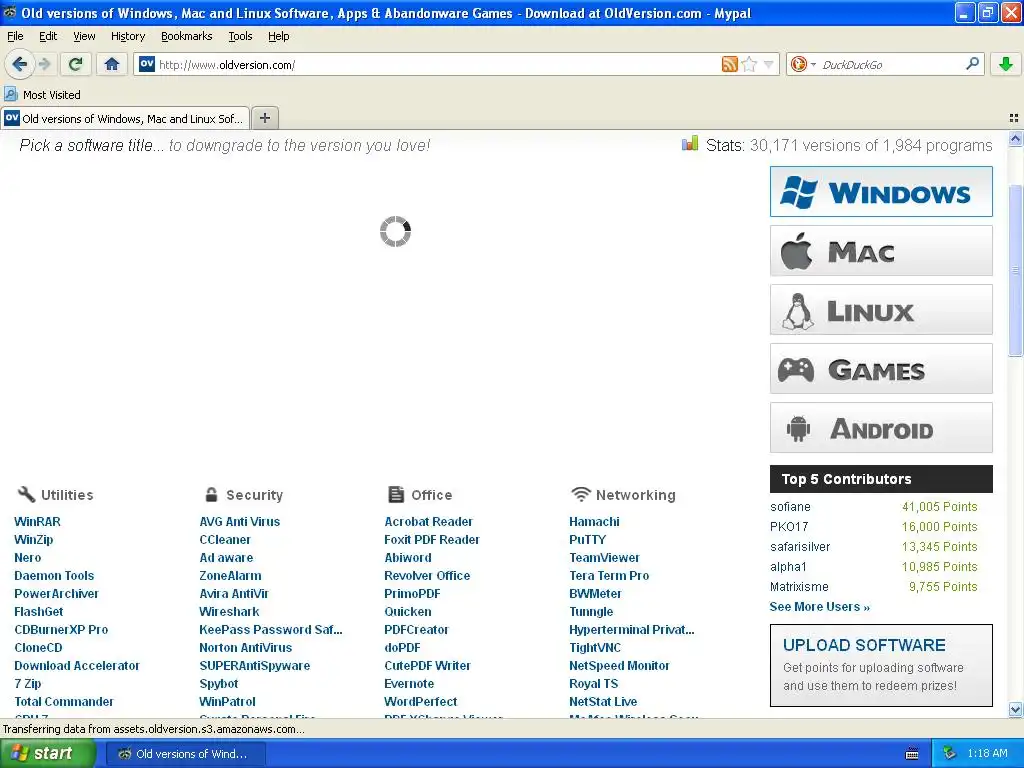Open the DuckDuckGo search engine selector
This screenshot has height=768, width=1024.
(803, 64)
